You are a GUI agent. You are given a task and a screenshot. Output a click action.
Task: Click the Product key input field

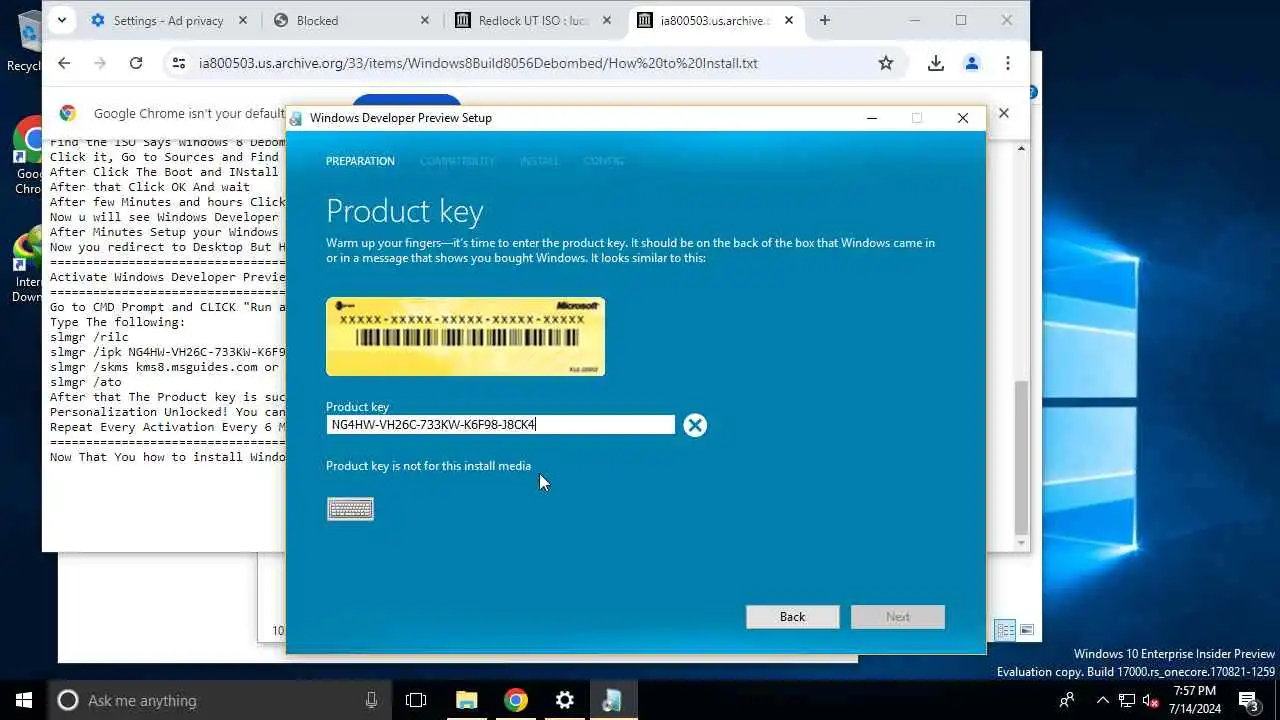pyautogui.click(x=500, y=425)
